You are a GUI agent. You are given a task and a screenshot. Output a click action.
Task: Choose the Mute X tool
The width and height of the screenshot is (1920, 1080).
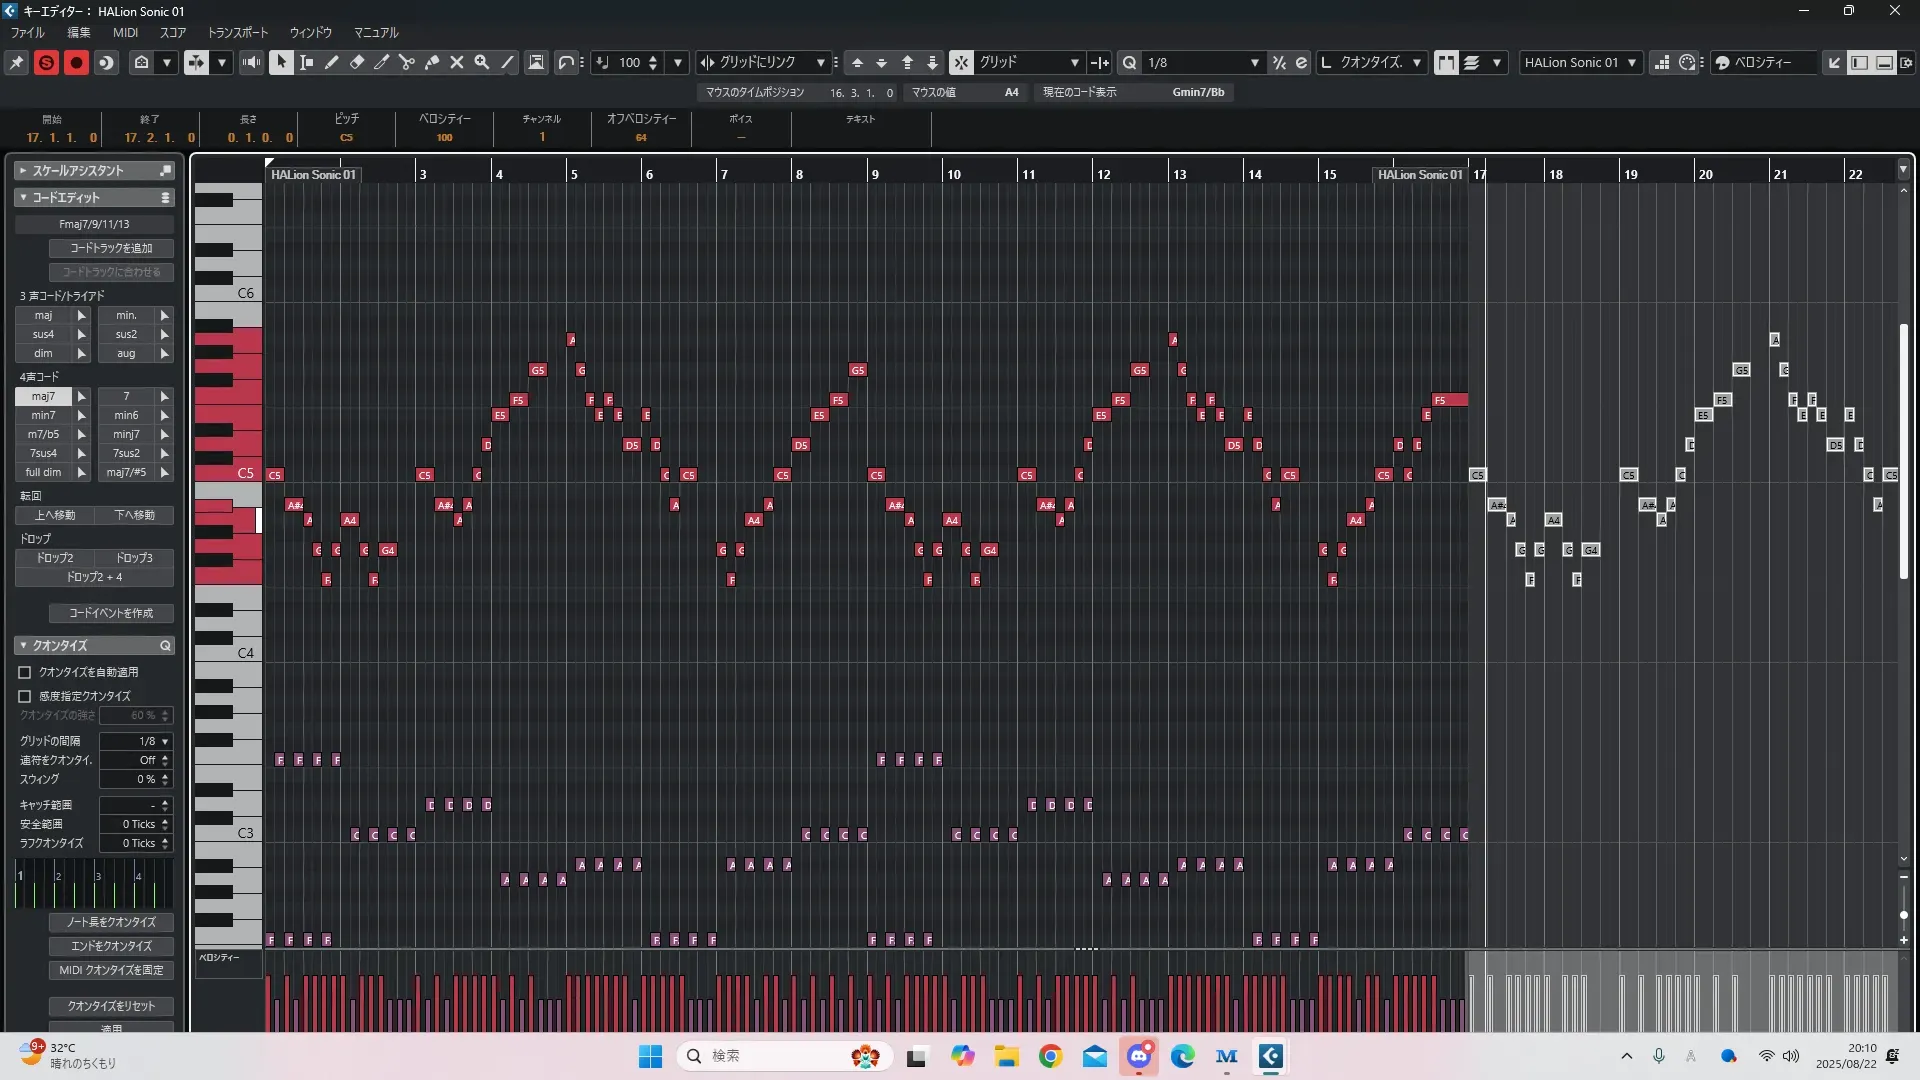pyautogui.click(x=457, y=62)
